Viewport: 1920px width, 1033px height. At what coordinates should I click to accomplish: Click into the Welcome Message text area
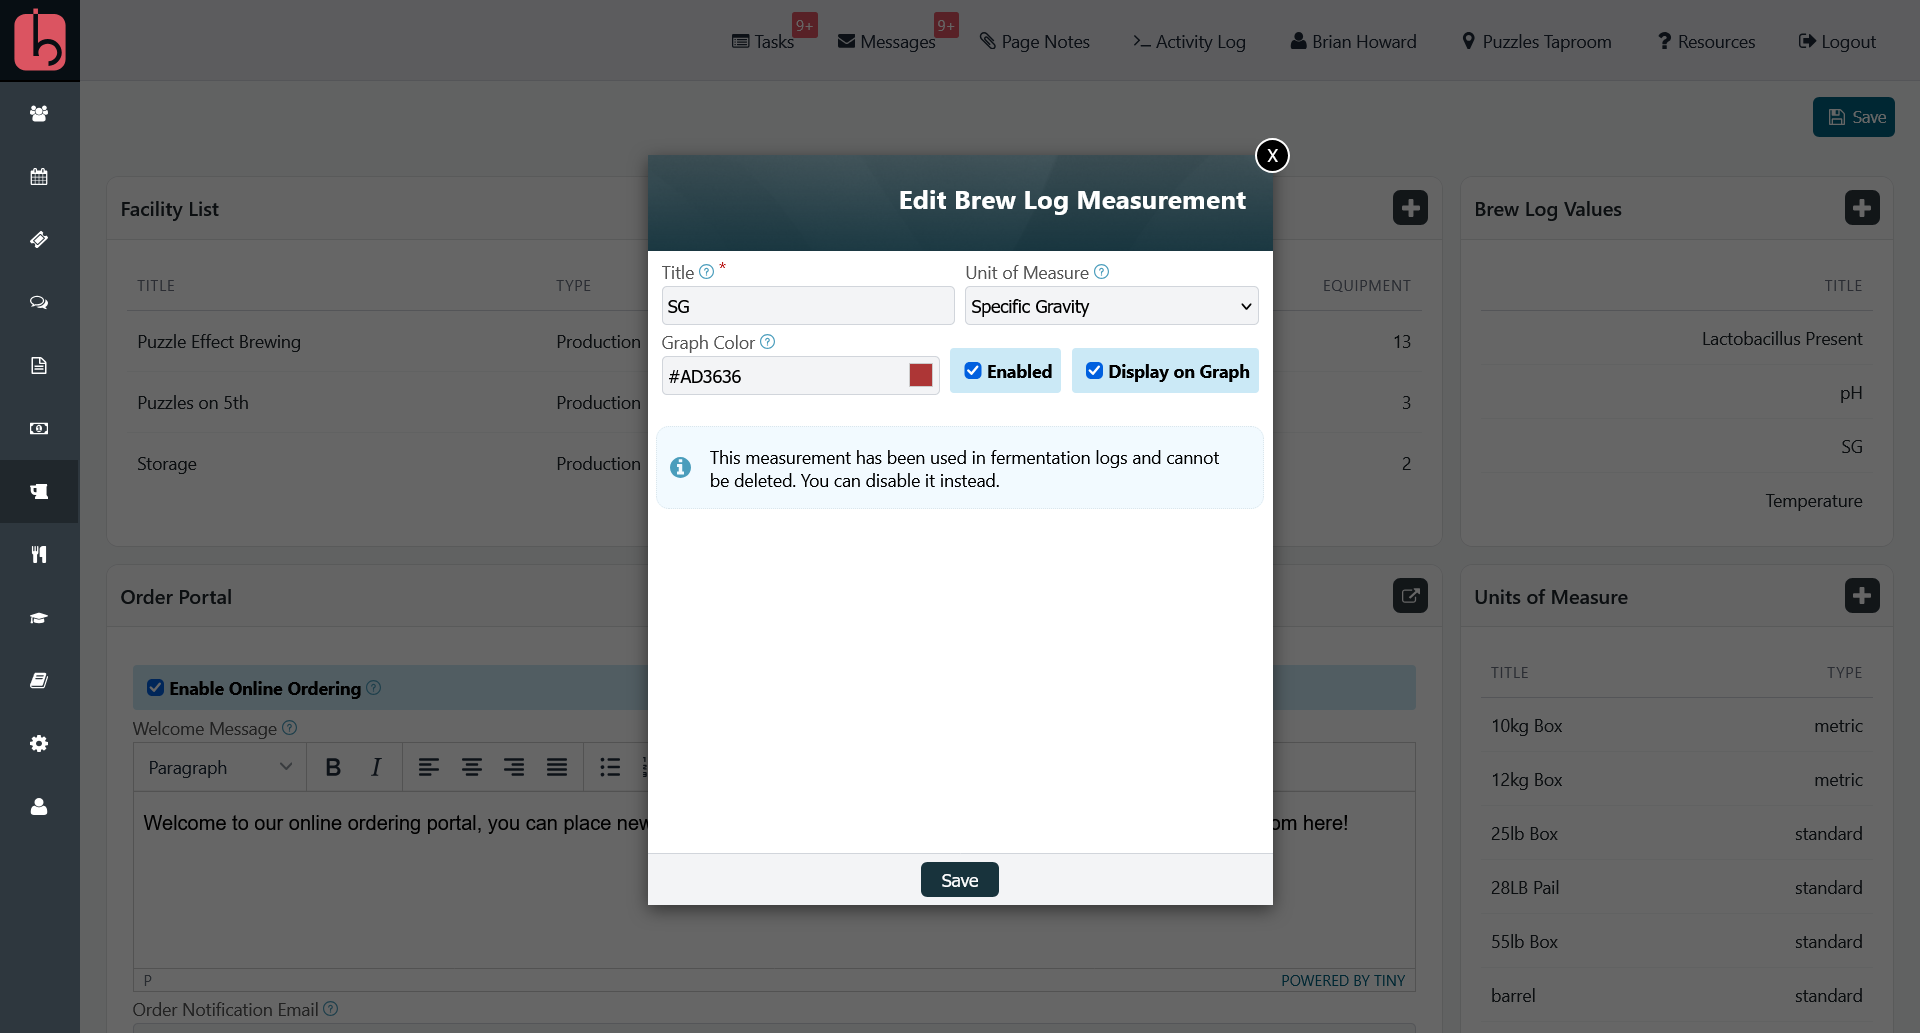(x=774, y=880)
